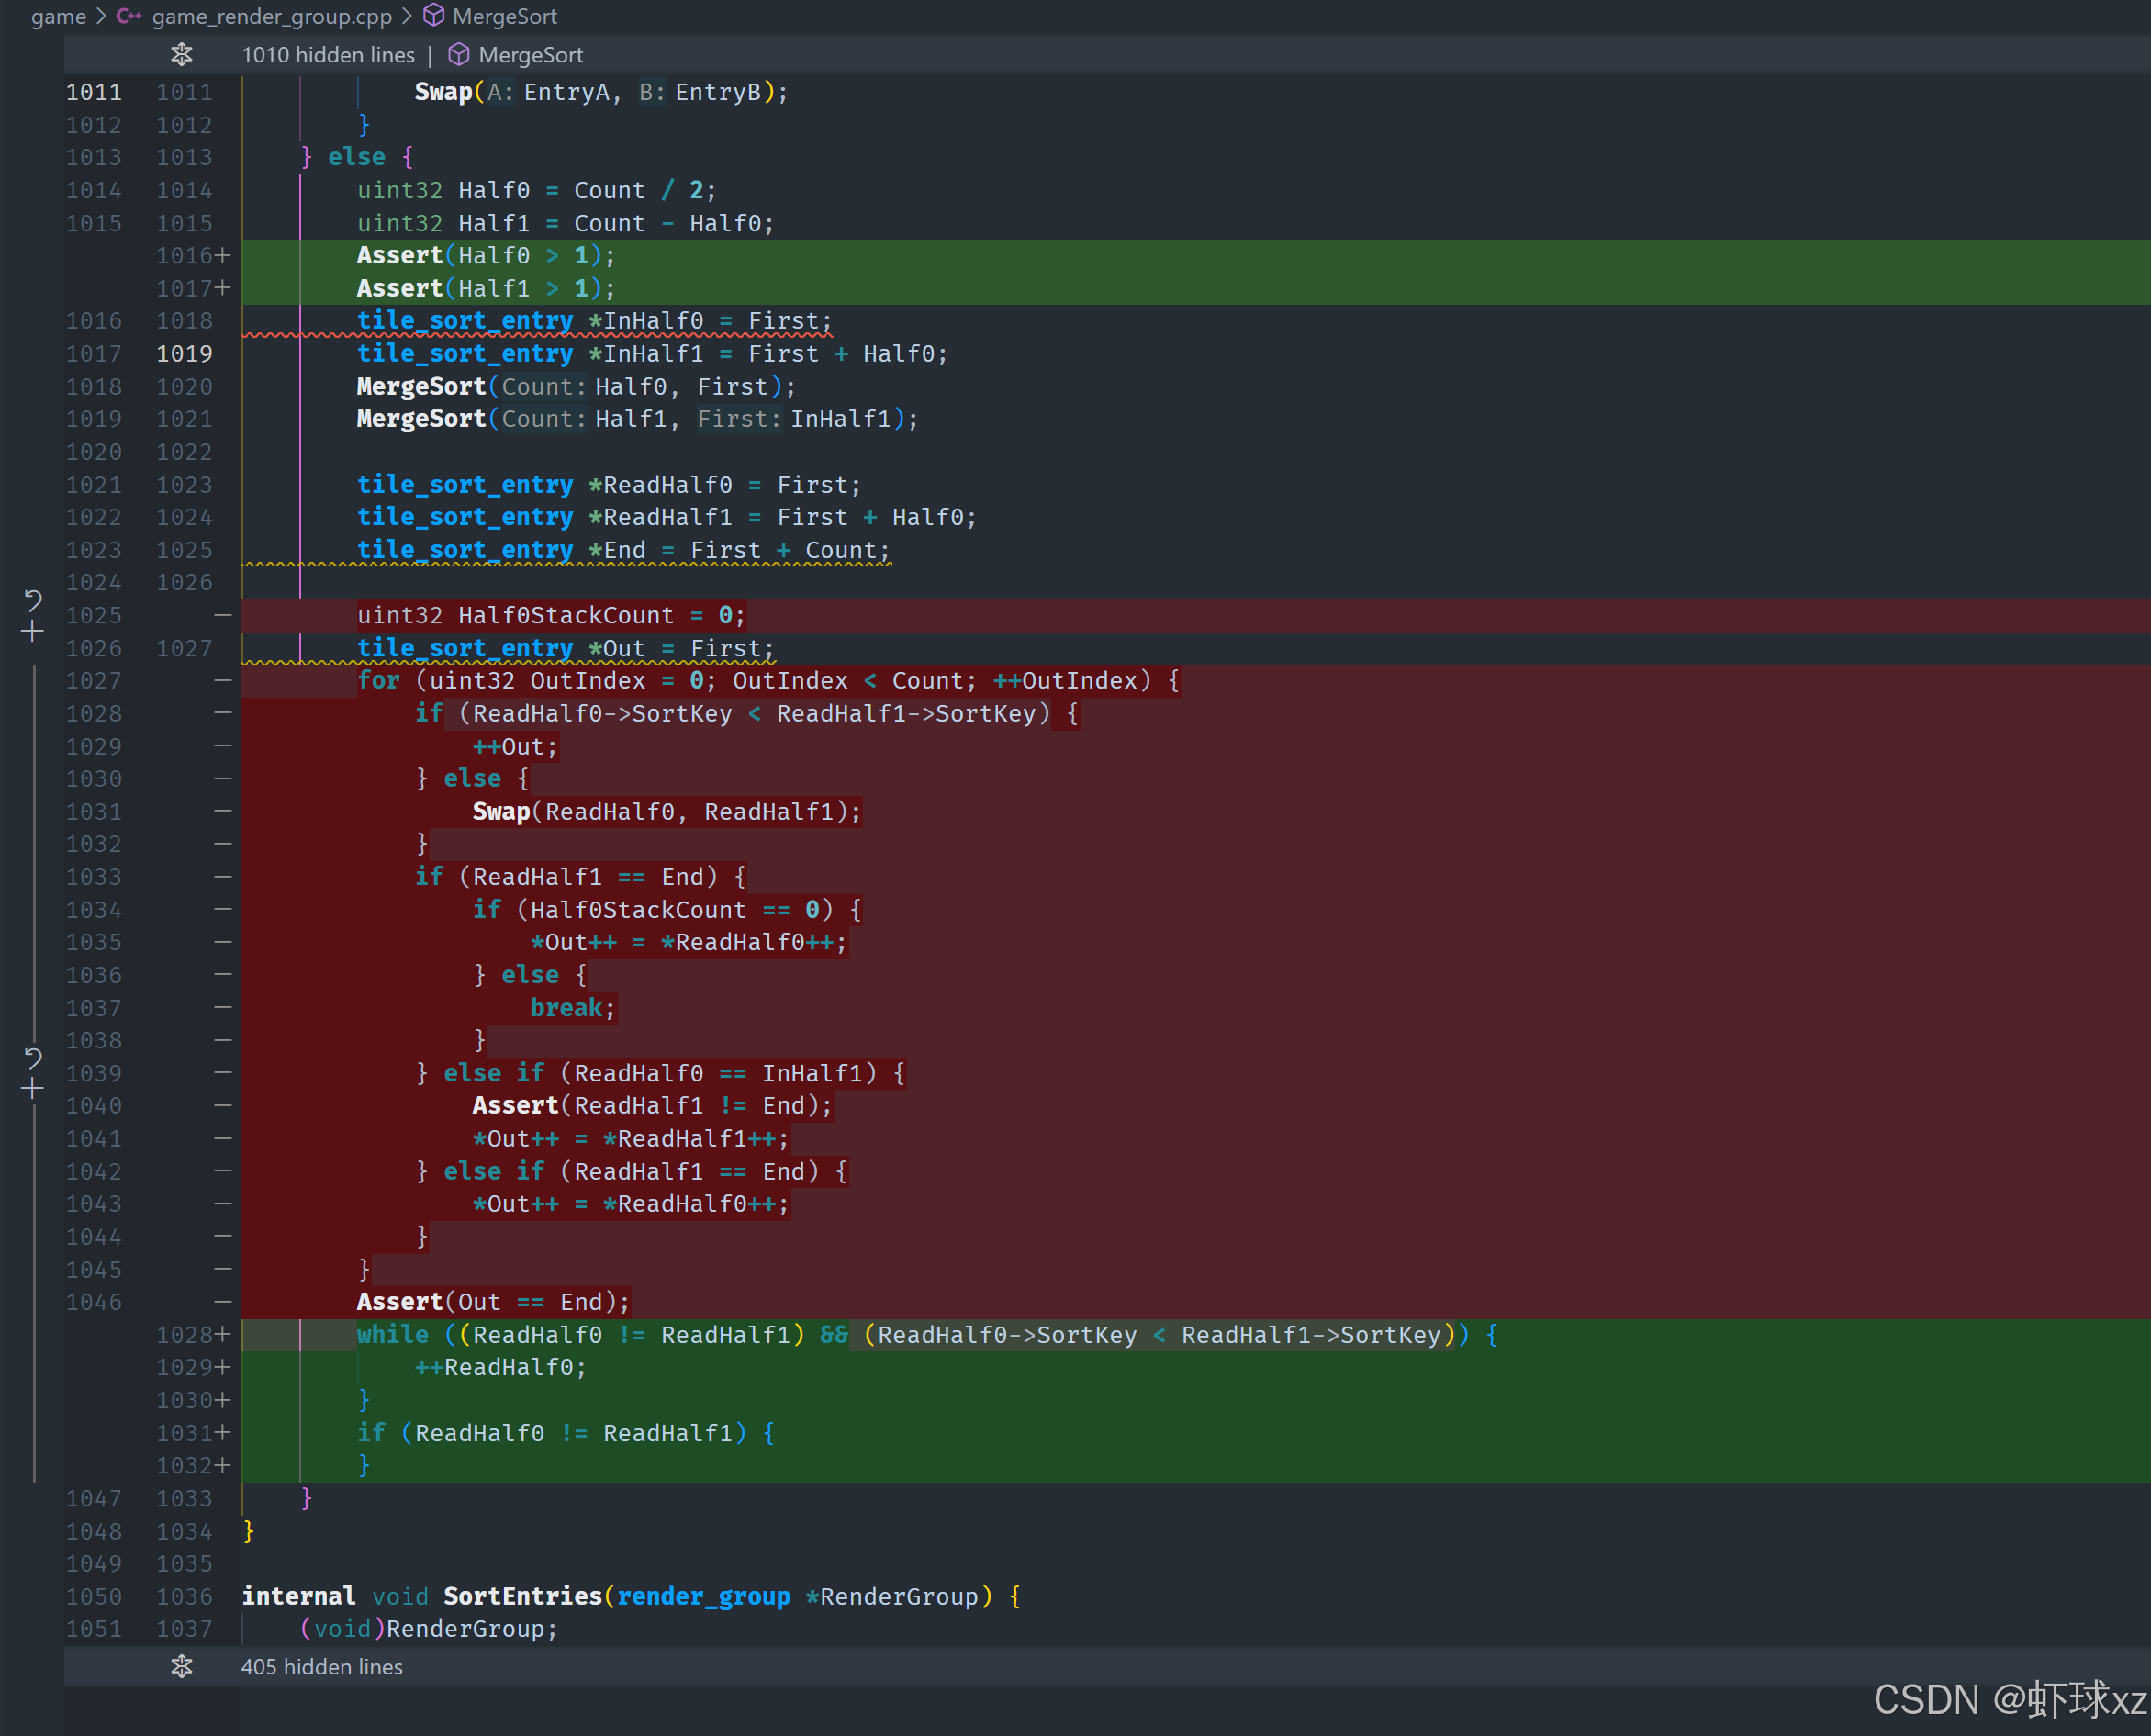The height and width of the screenshot is (1736, 2151).
Task: Select game_render_group.cpp in the breadcrumb
Action: [271, 16]
